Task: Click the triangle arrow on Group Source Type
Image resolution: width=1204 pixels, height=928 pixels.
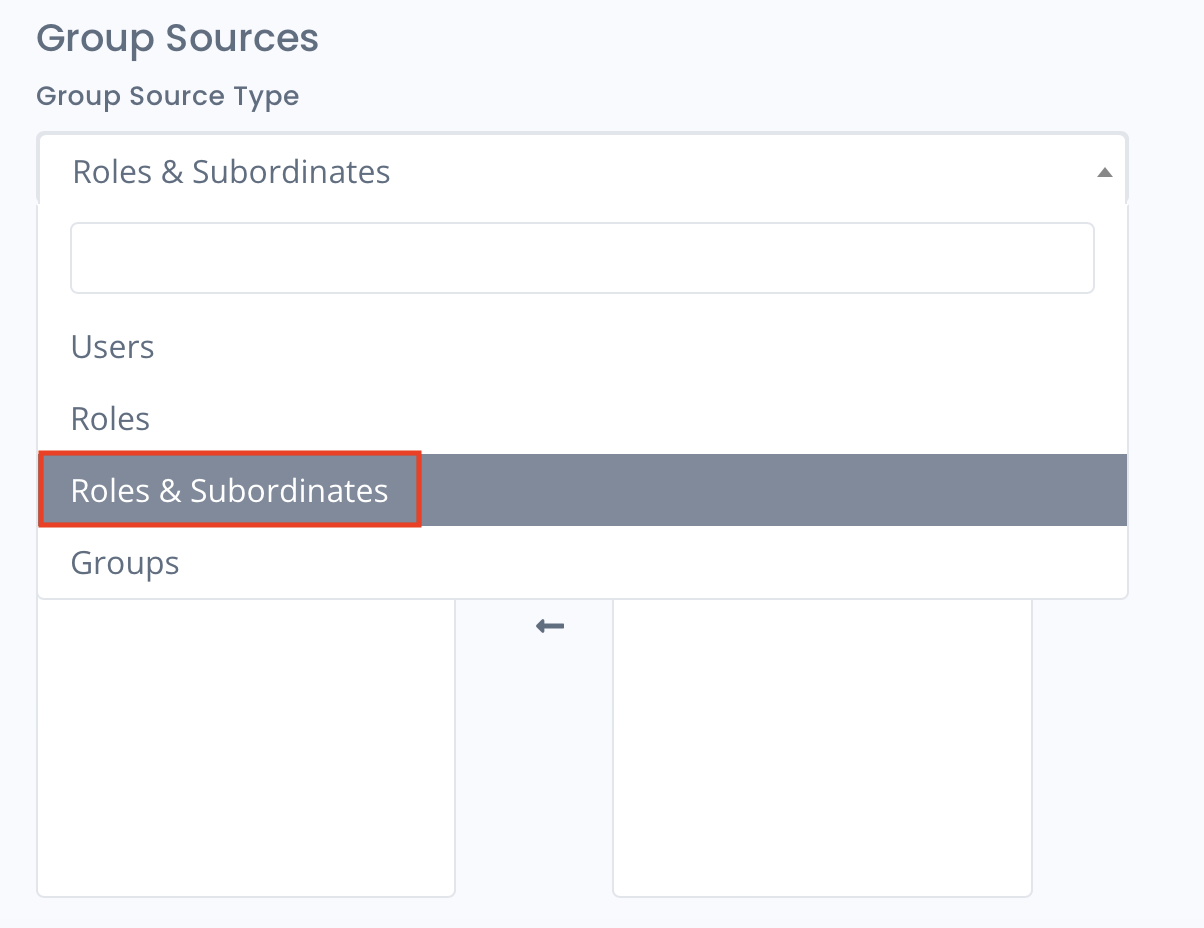Action: pyautogui.click(x=1104, y=173)
